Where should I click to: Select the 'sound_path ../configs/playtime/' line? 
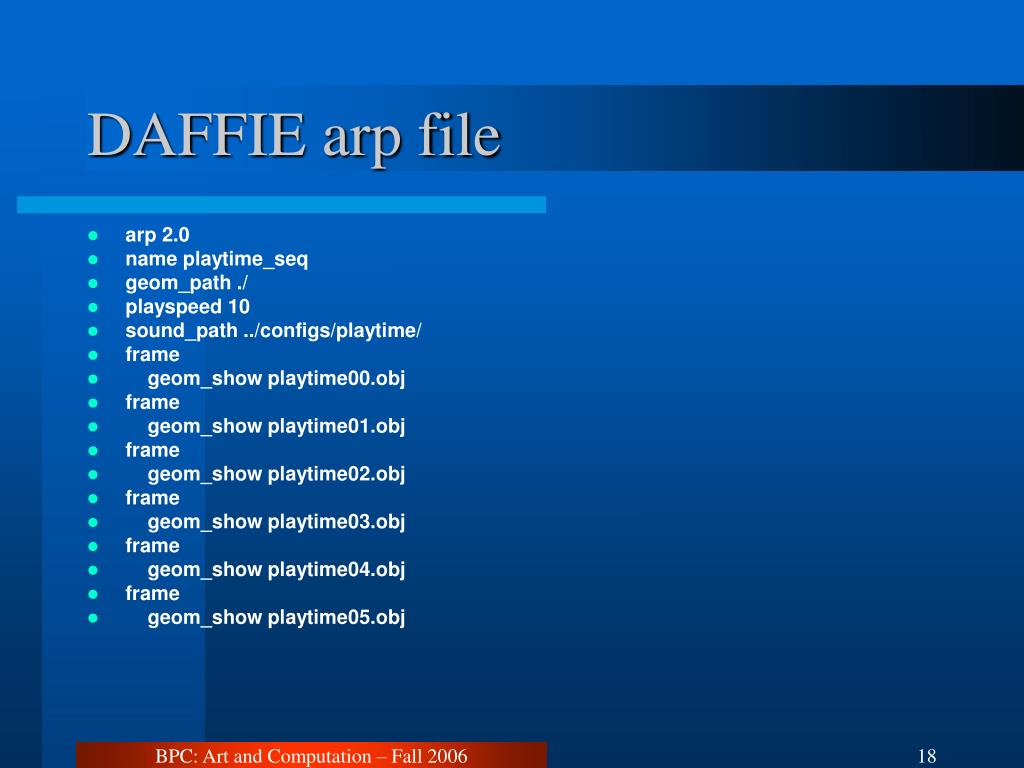(273, 330)
